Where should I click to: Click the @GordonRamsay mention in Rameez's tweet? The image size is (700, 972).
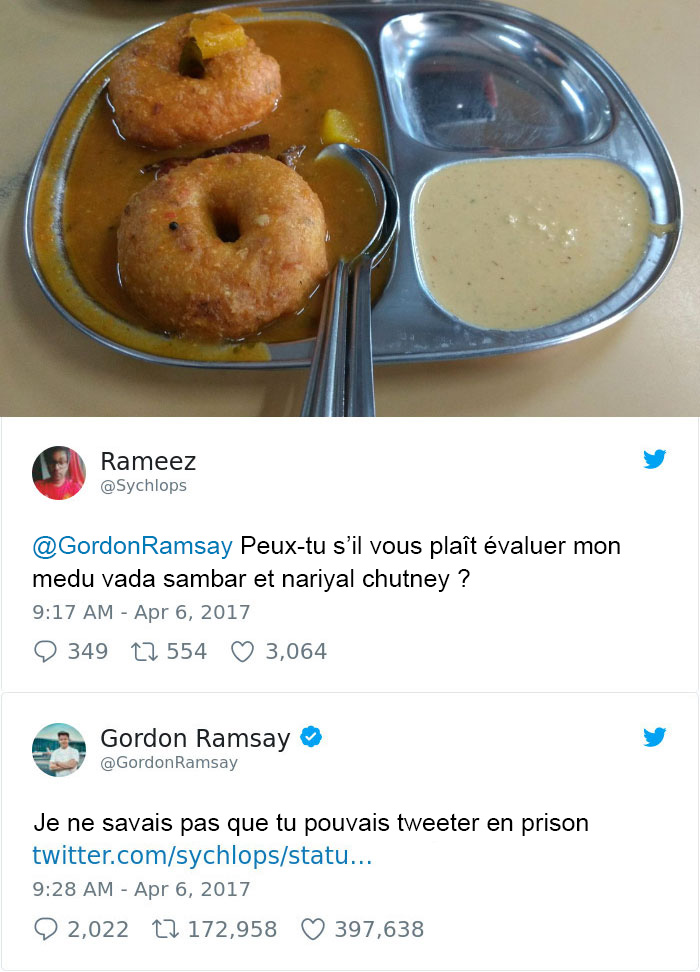point(132,546)
